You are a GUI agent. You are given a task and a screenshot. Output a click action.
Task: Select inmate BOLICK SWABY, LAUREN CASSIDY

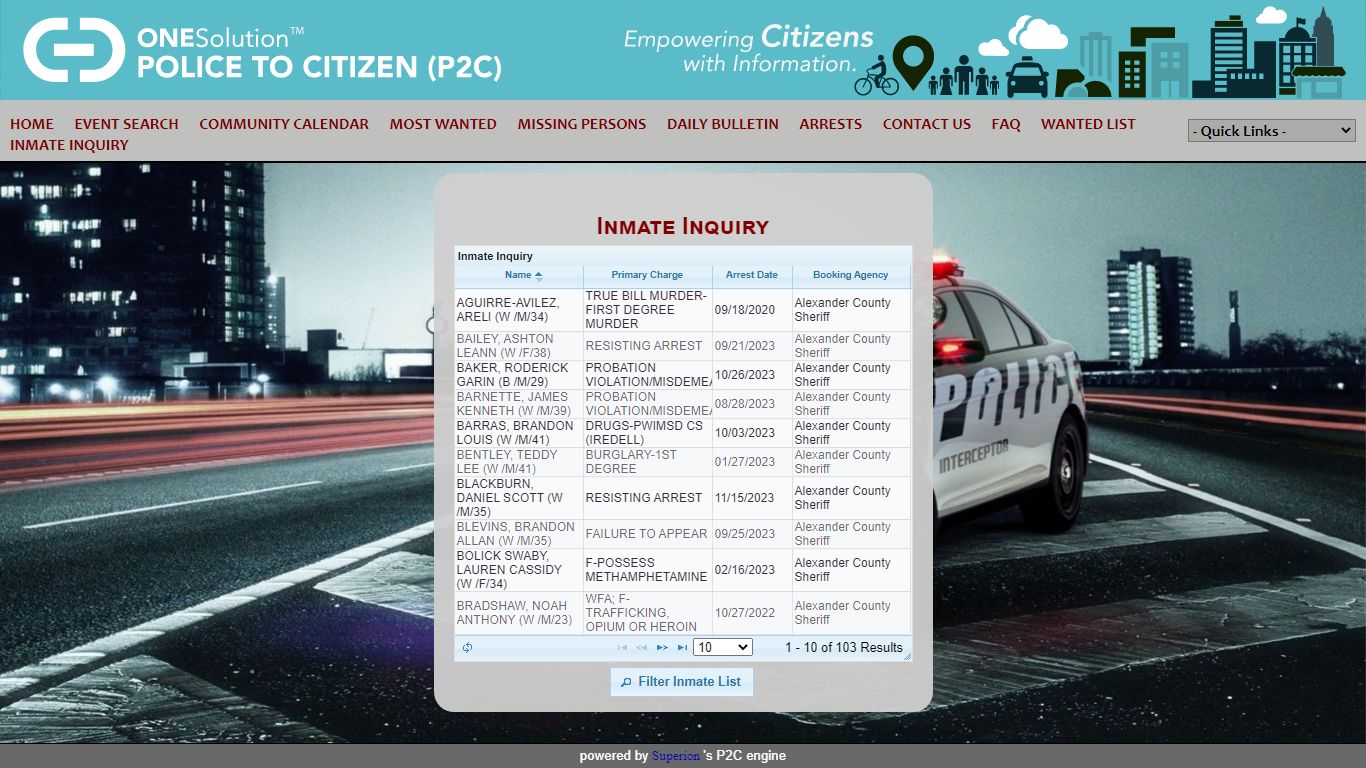pyautogui.click(x=683, y=570)
